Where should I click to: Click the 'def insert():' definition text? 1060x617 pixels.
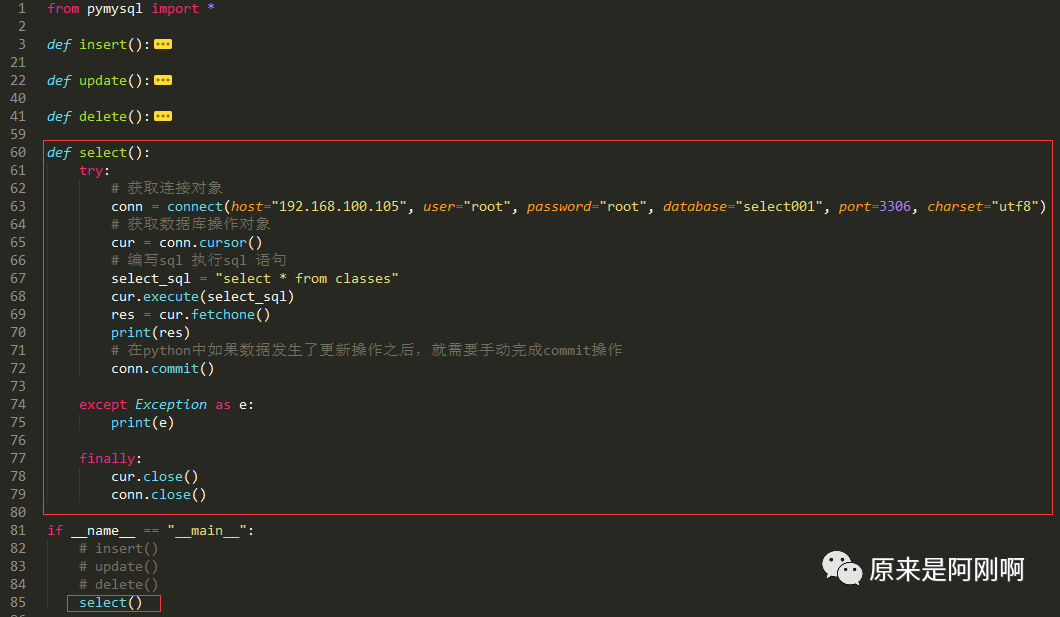click(x=99, y=45)
